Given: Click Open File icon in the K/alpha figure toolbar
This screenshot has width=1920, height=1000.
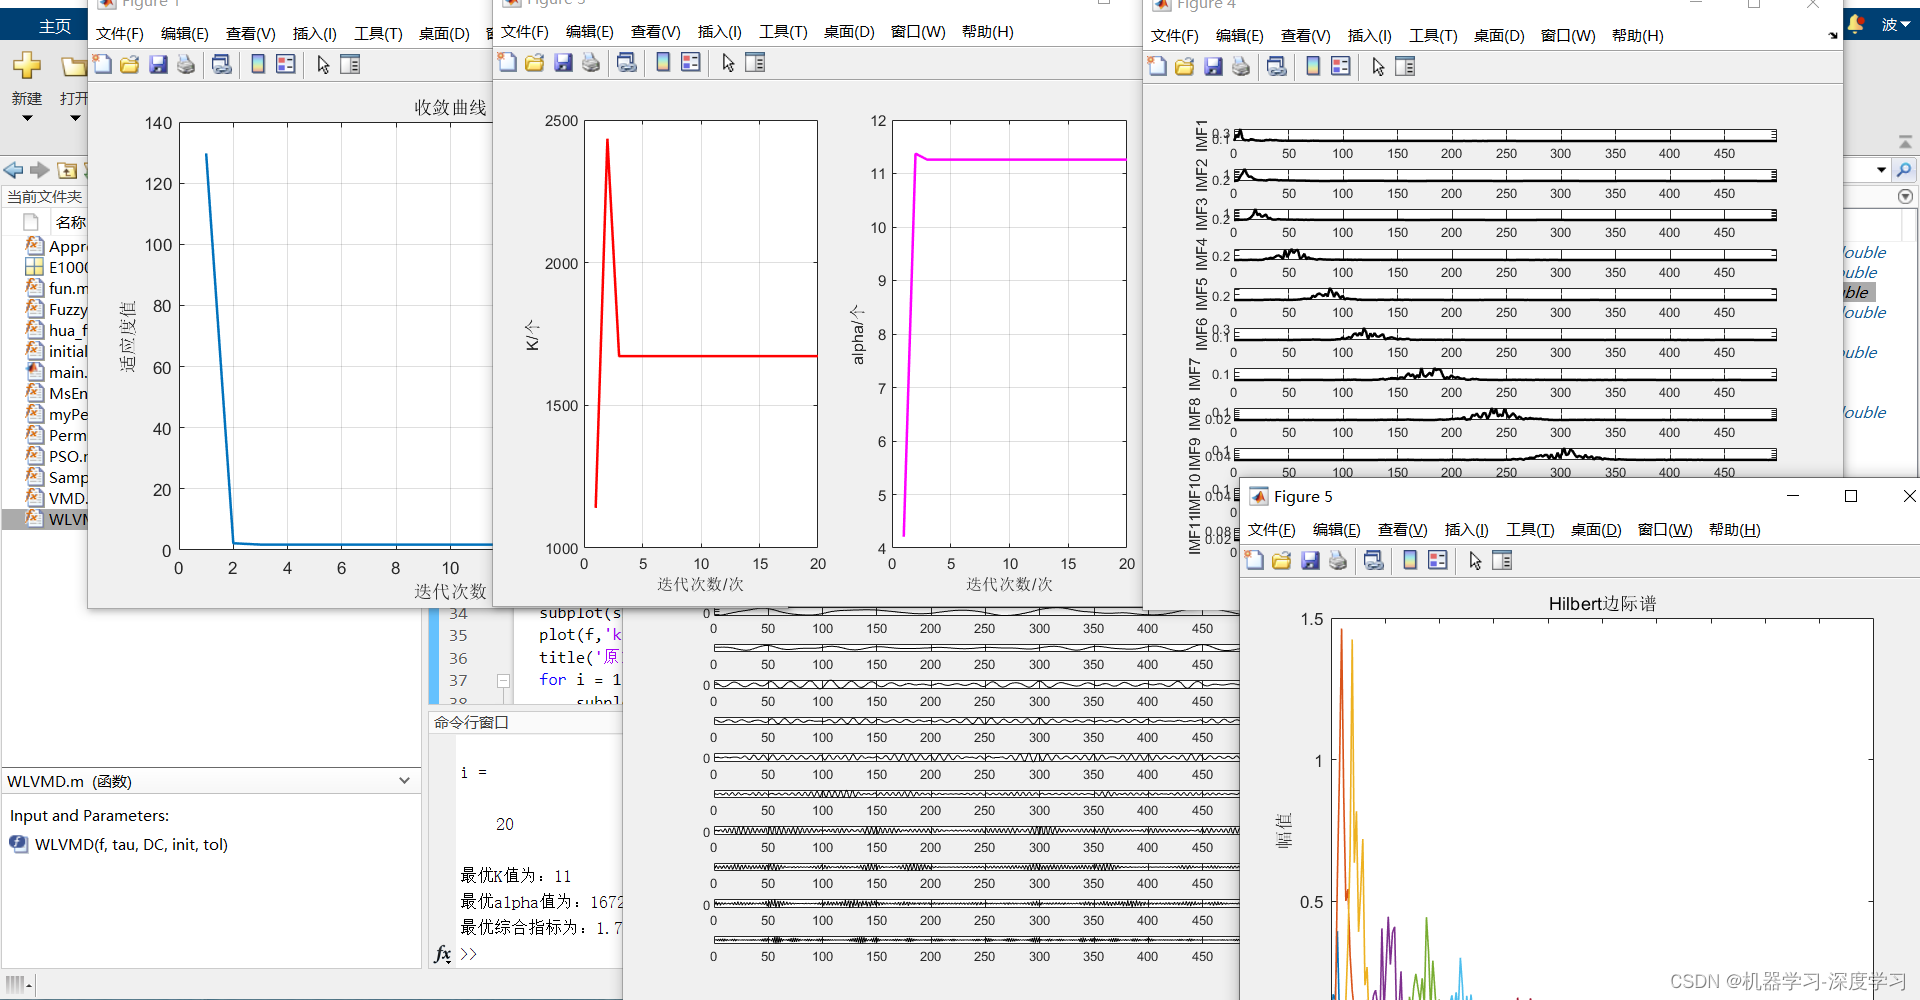Looking at the screenshot, I should [x=535, y=62].
